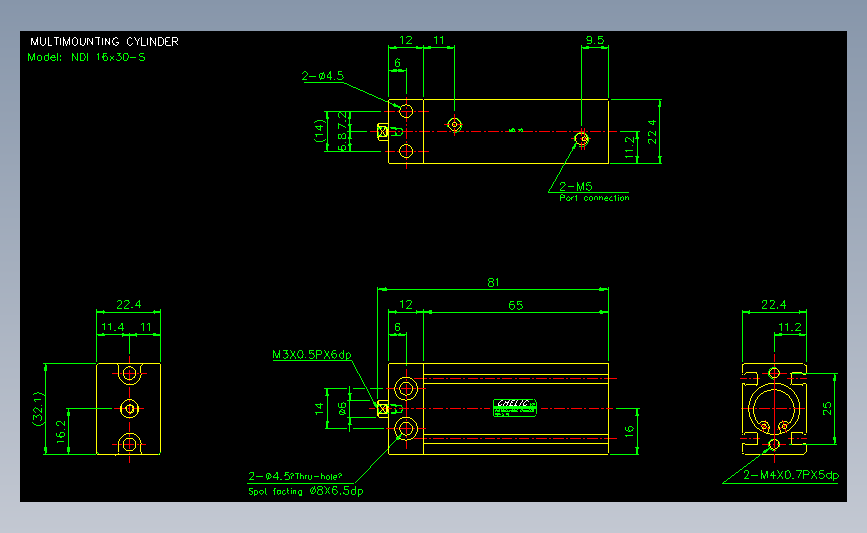Select the '(32.1)' reference dimension
Viewport: 867px width, 533px height.
[38, 409]
